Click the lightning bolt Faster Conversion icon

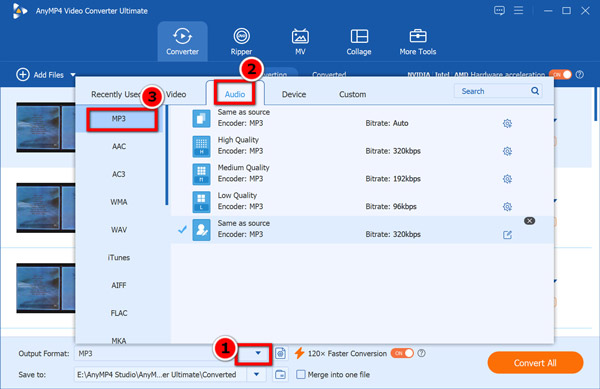pyautogui.click(x=299, y=353)
